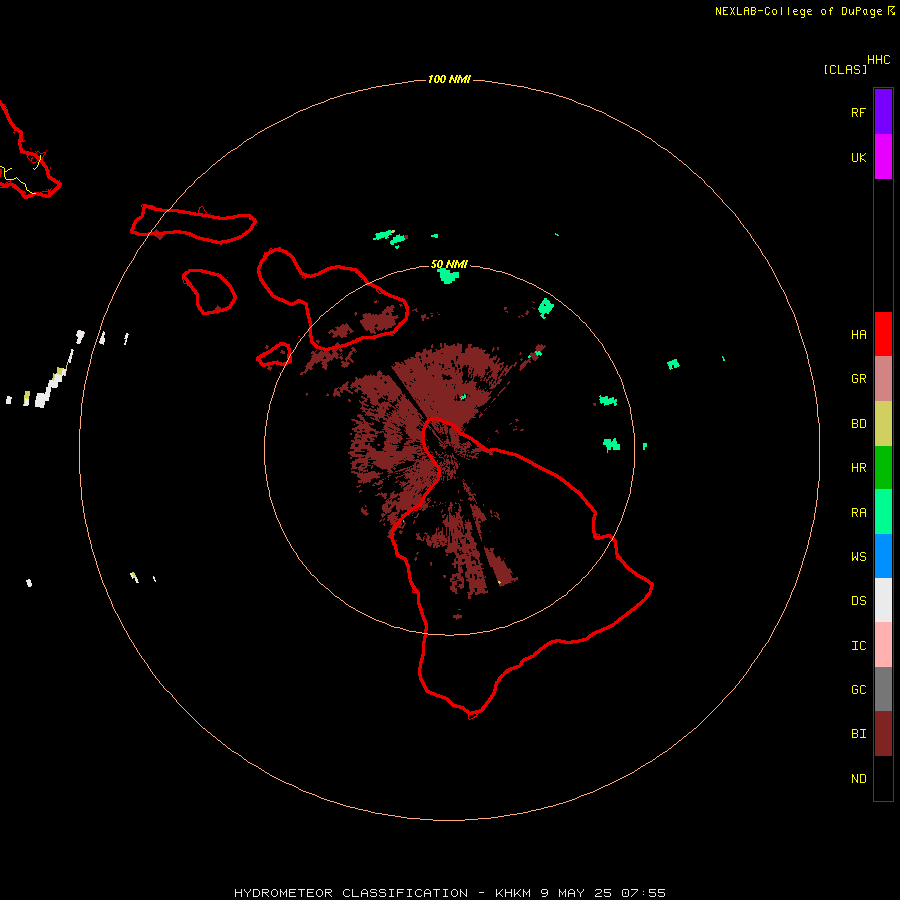This screenshot has height=900, width=900.
Task: Click the RF legend label
Action: 858,112
